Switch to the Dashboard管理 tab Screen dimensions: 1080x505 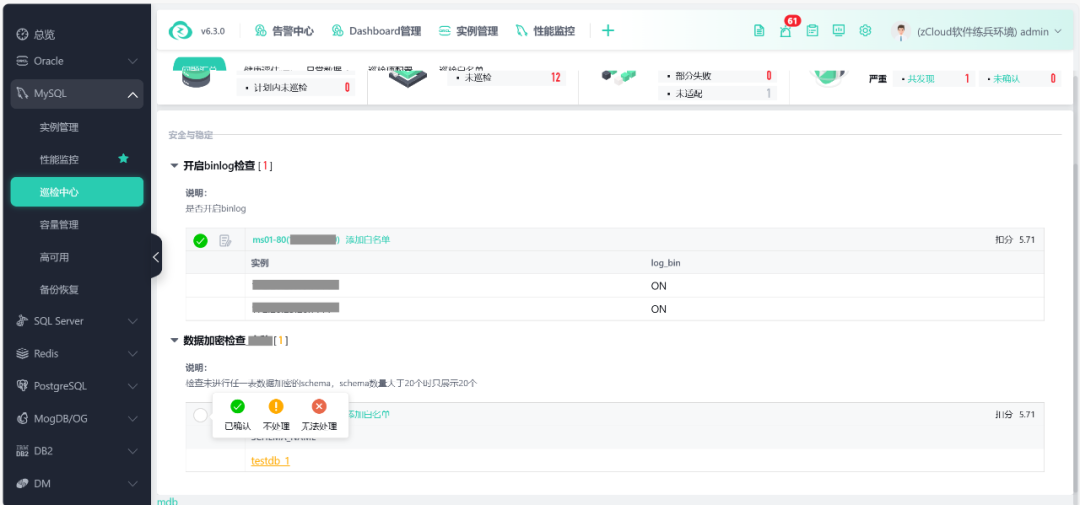pos(376,30)
